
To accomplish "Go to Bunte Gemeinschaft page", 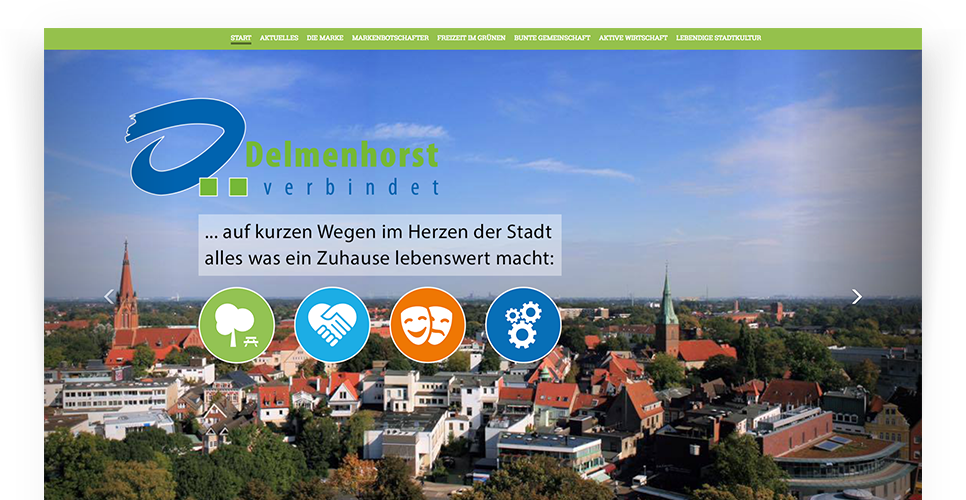I will click(x=552, y=38).
